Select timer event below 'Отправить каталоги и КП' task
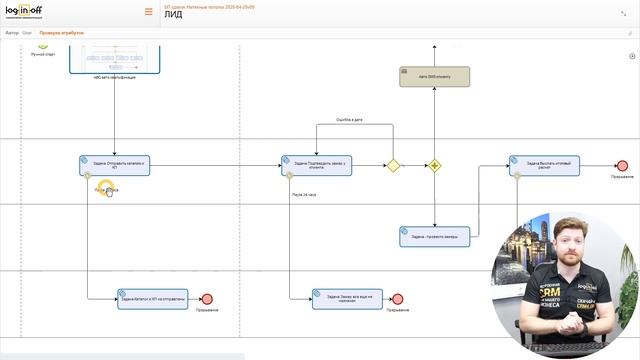The width and height of the screenshot is (640, 360). pyautogui.click(x=87, y=176)
